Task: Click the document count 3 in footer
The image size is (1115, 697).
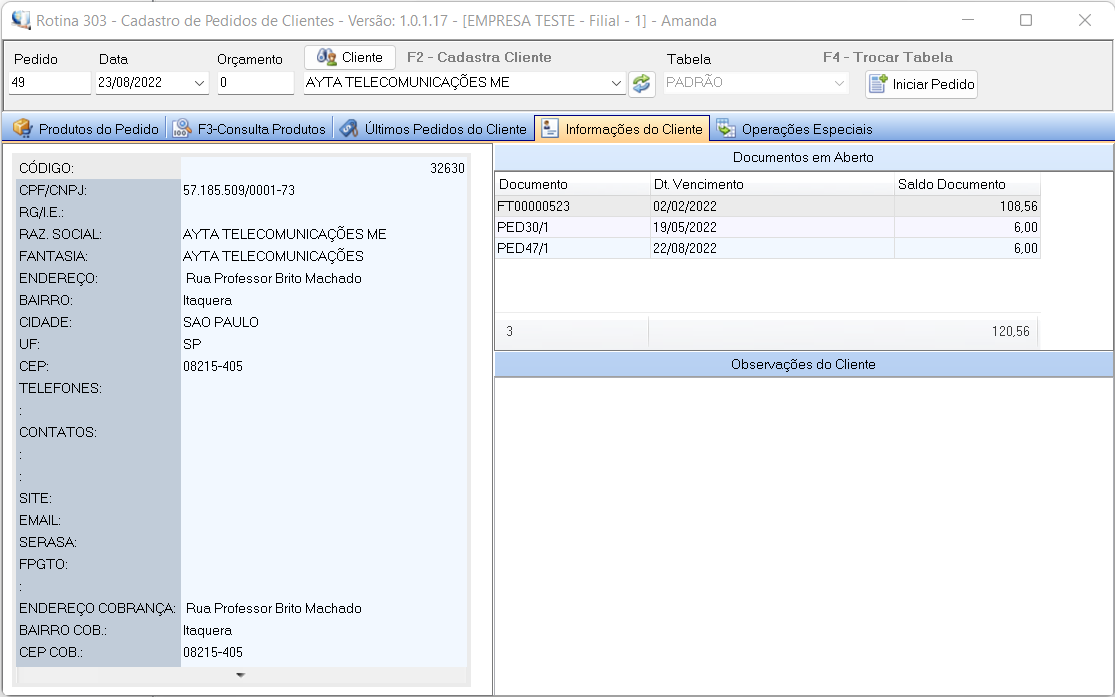Action: point(509,331)
